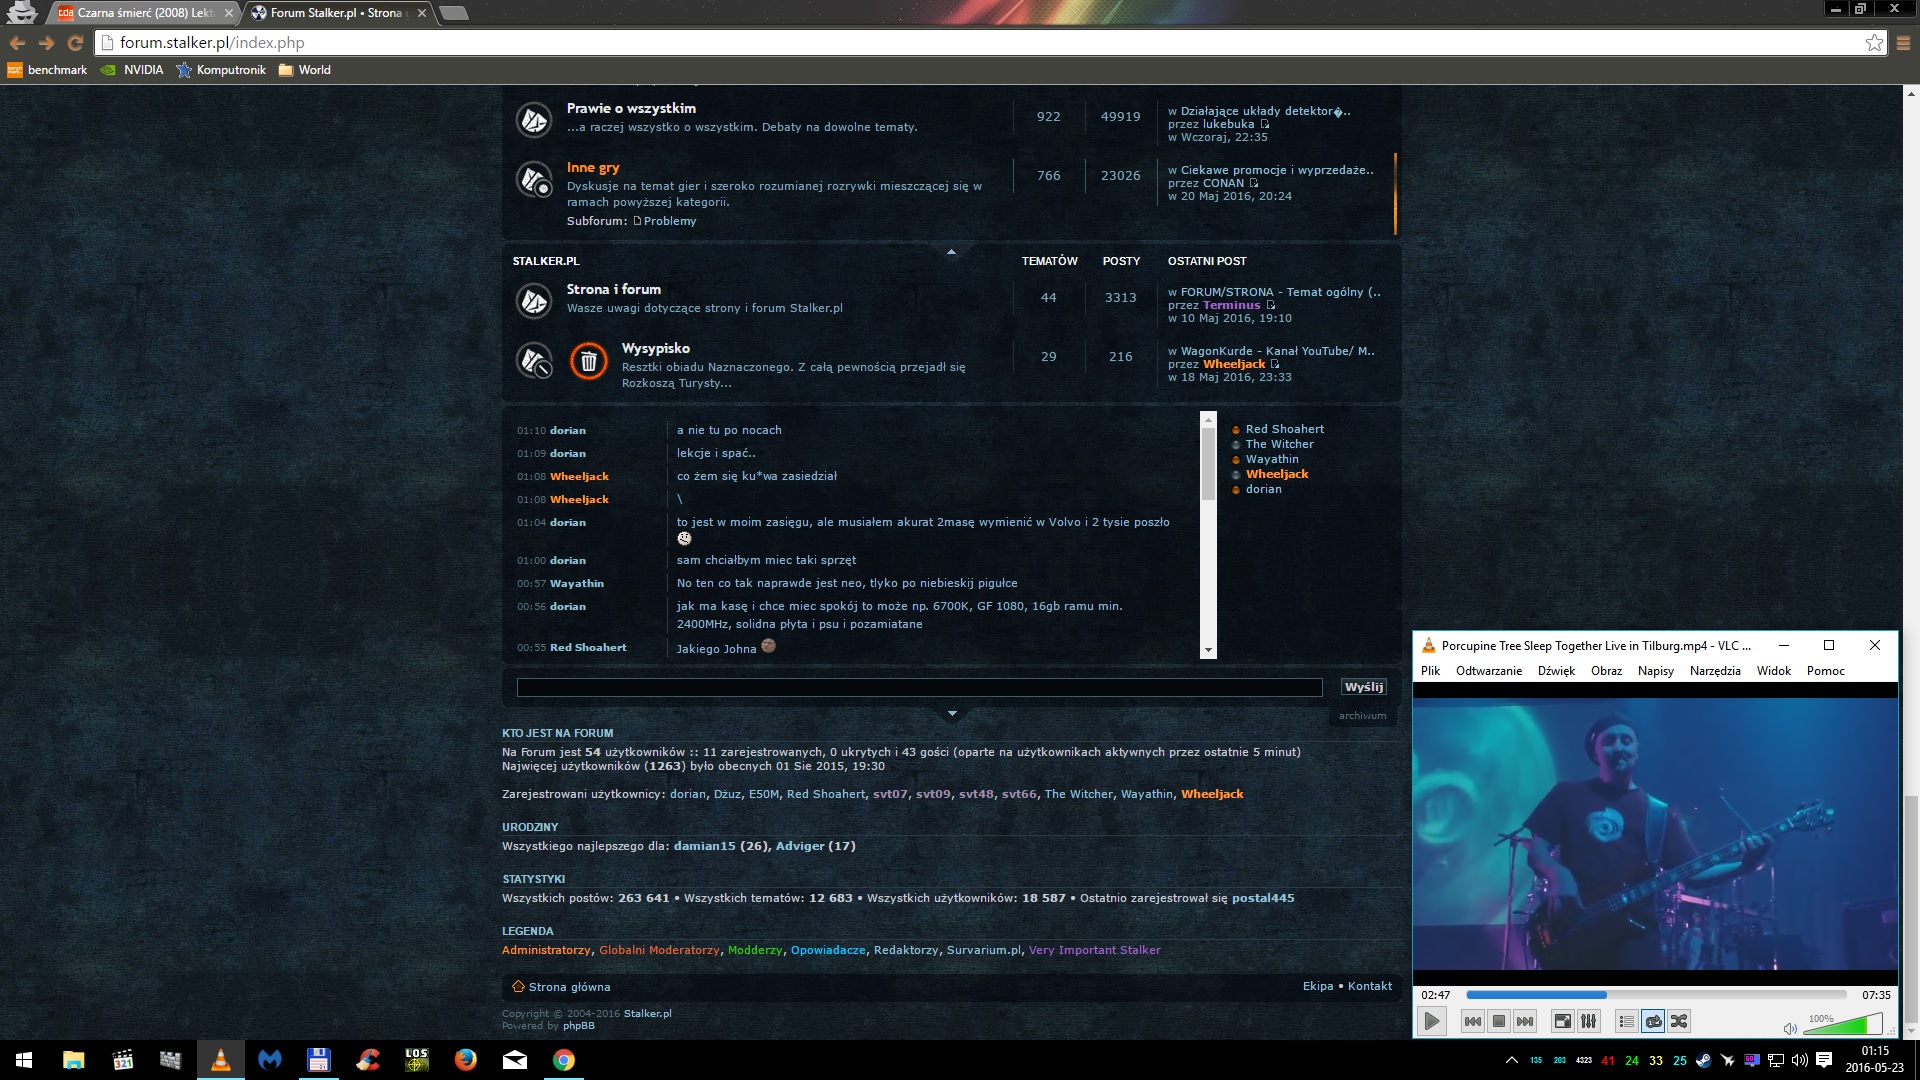Open Wheeljack profile in online list
The width and height of the screenshot is (1920, 1080).
pos(1212,794)
